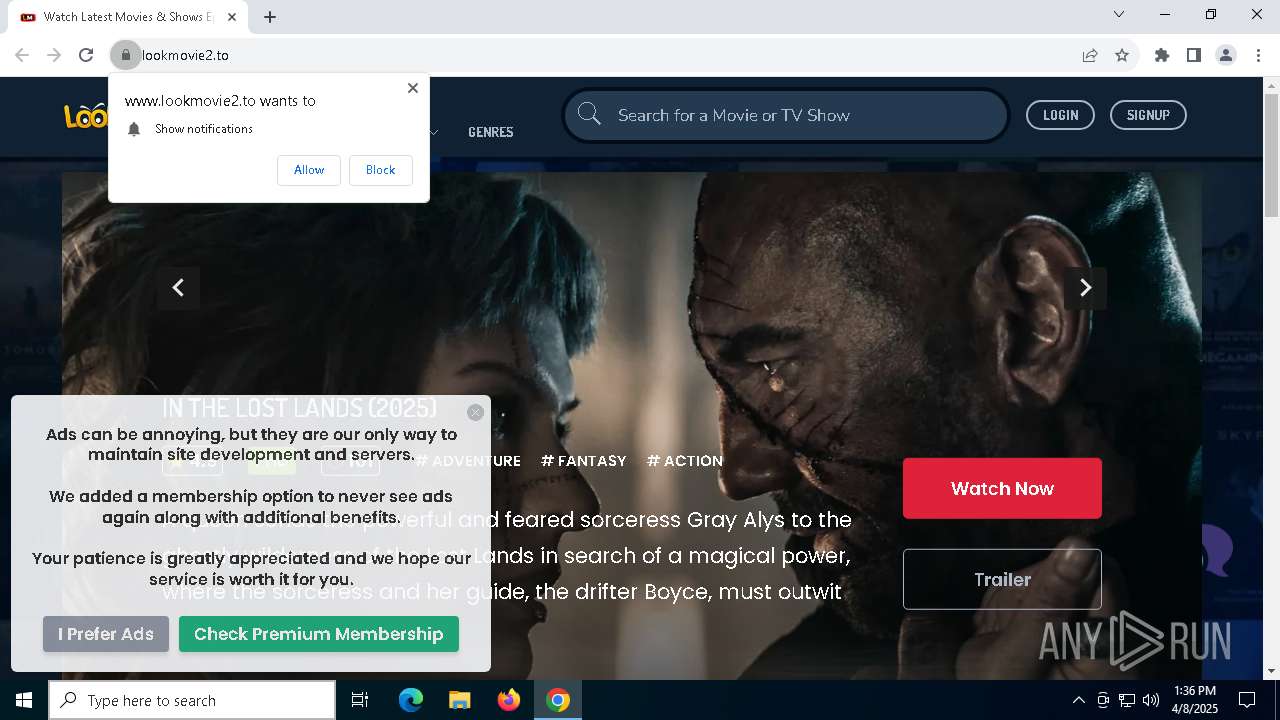This screenshot has width=1280, height=720.
Task: Switch to Chrome taskbar icon
Action: point(558,700)
